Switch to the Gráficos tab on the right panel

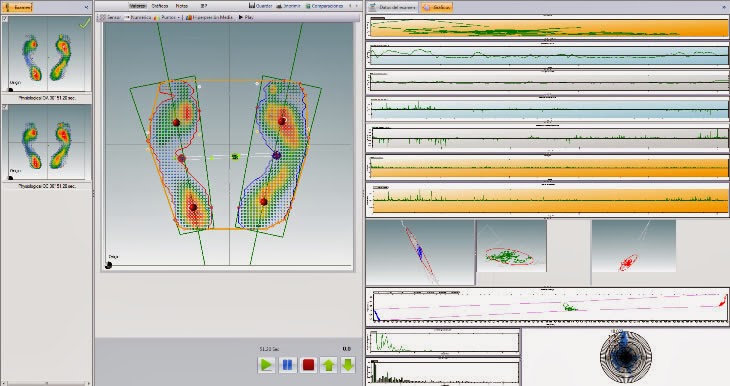(436, 7)
